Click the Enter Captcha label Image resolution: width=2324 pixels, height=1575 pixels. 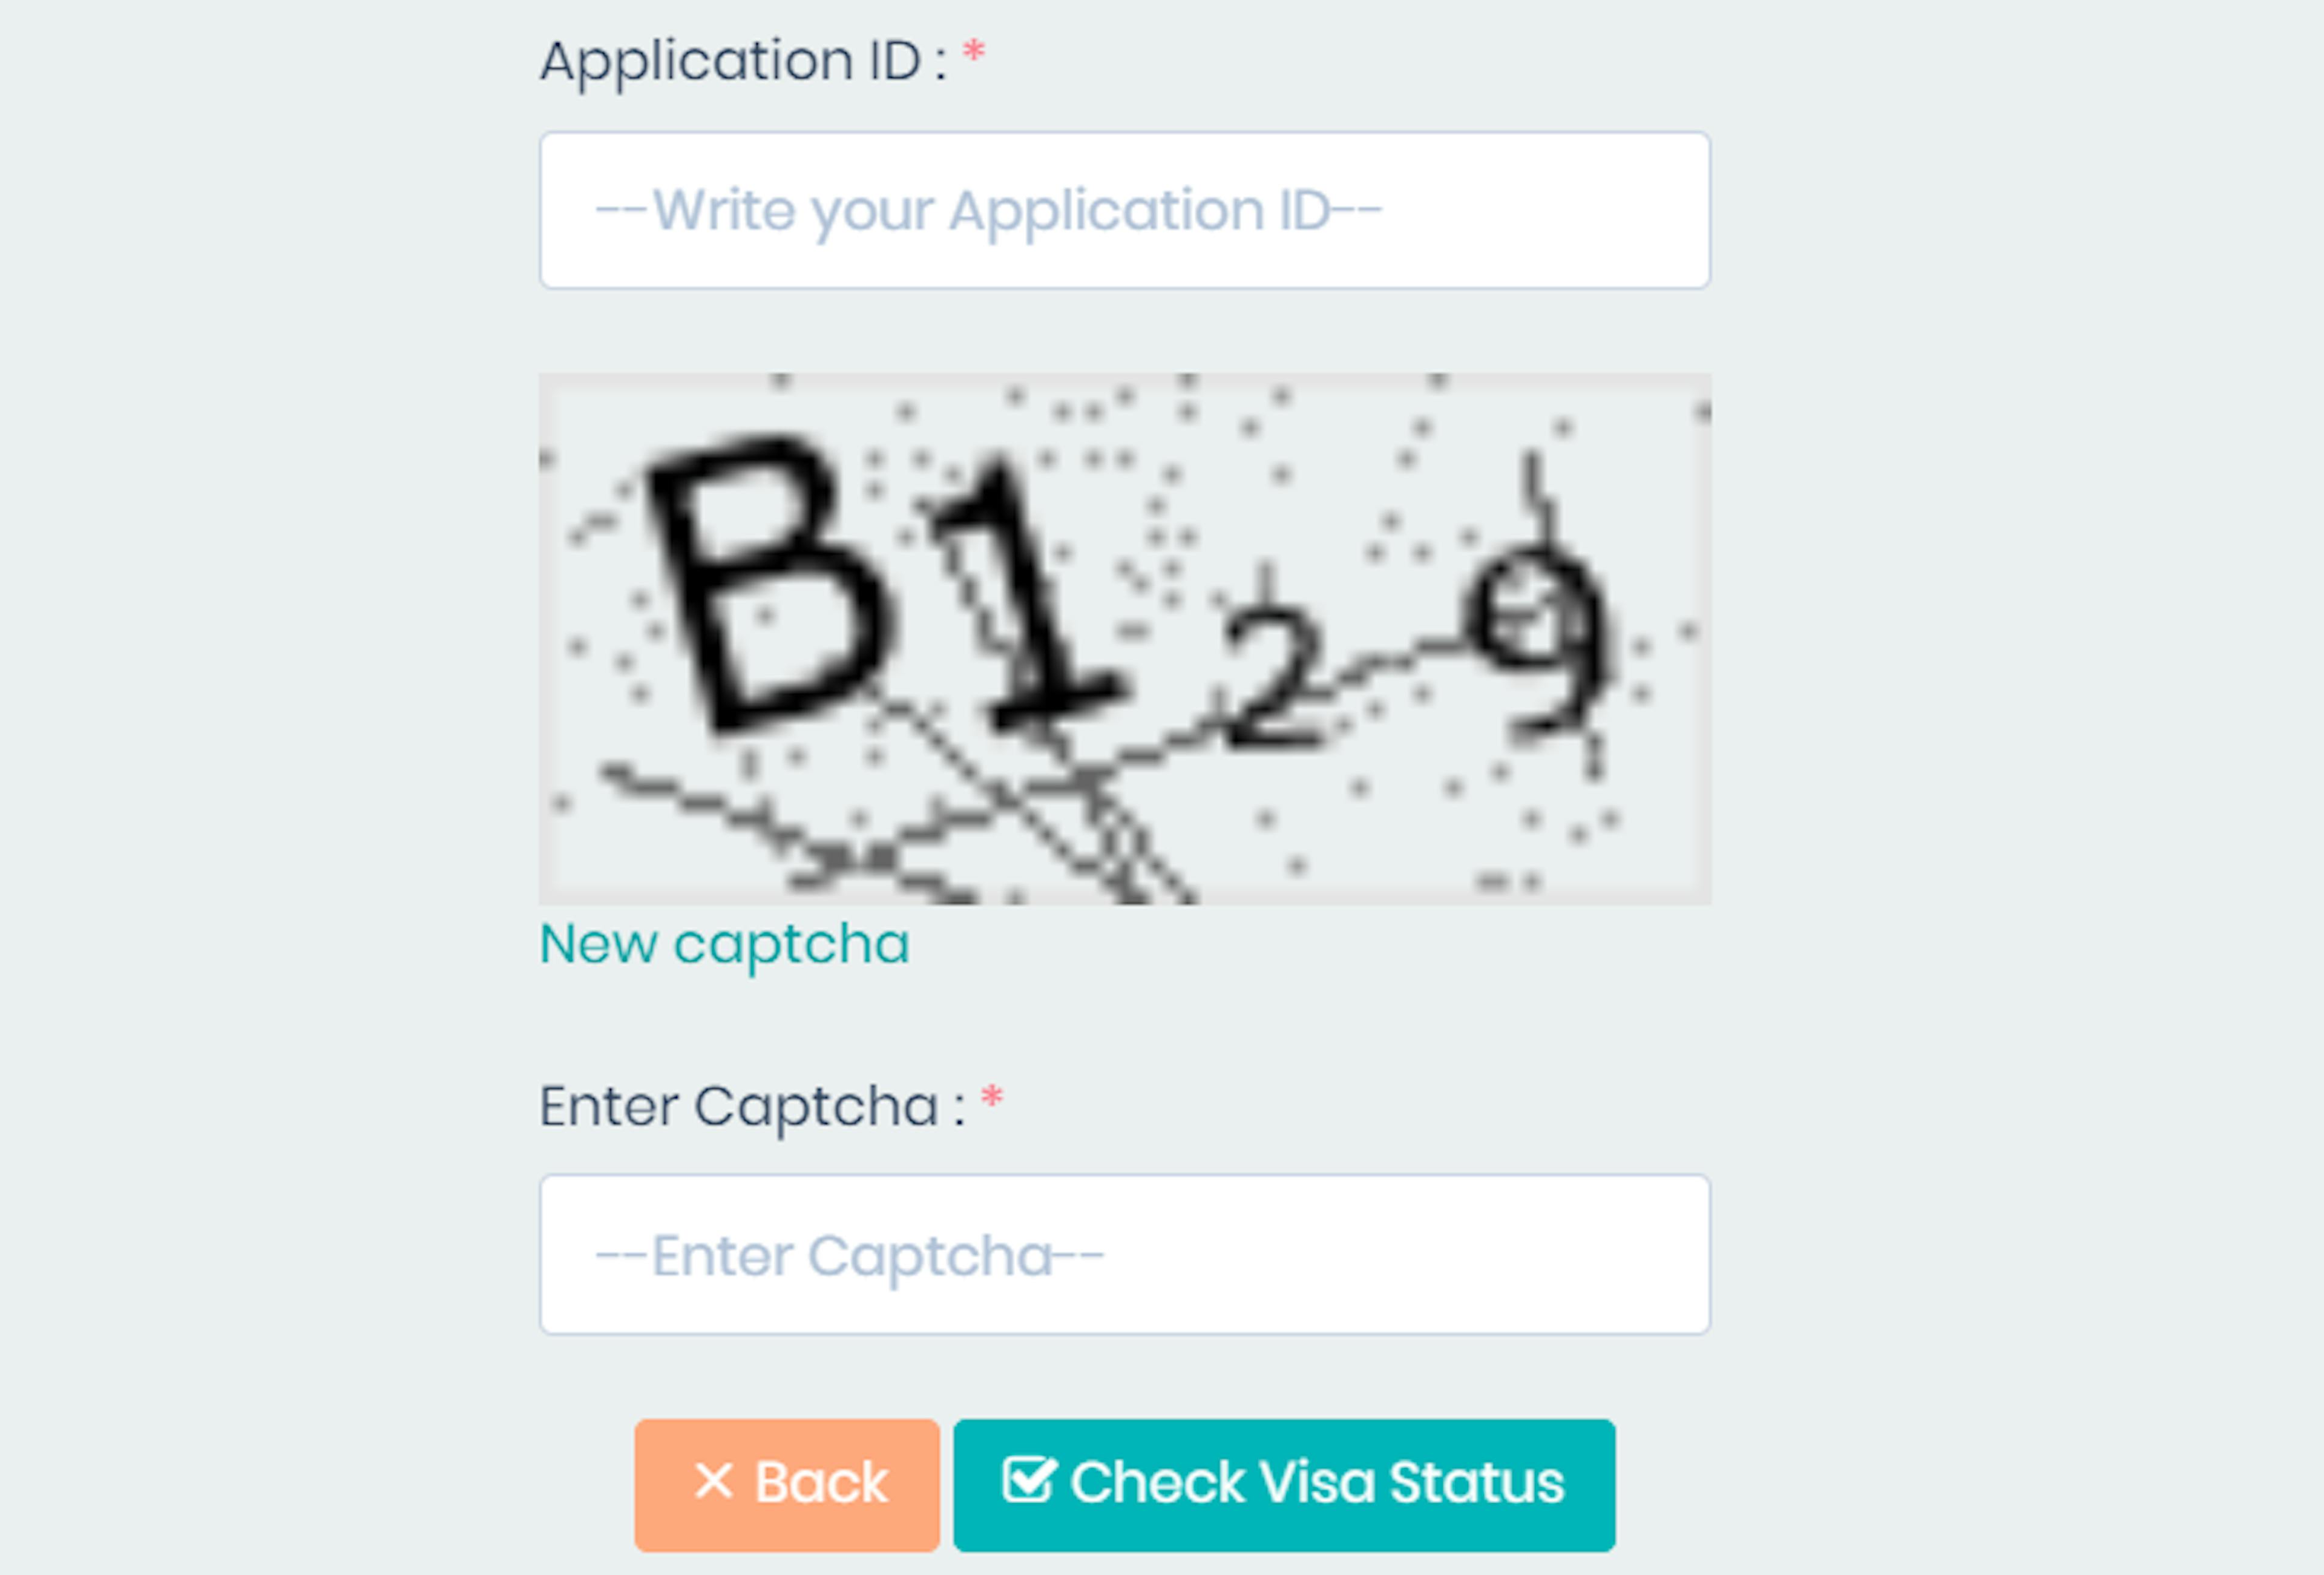click(x=753, y=1107)
